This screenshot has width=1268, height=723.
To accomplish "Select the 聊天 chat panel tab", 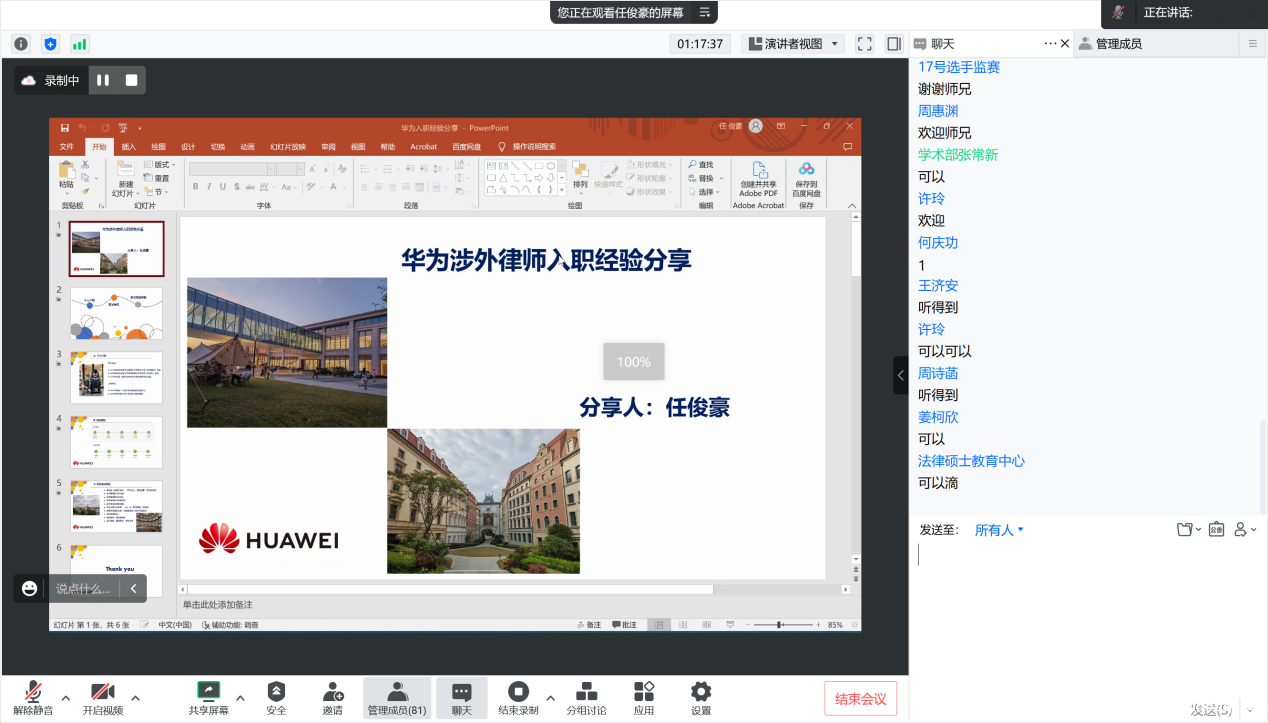I will [x=942, y=44].
